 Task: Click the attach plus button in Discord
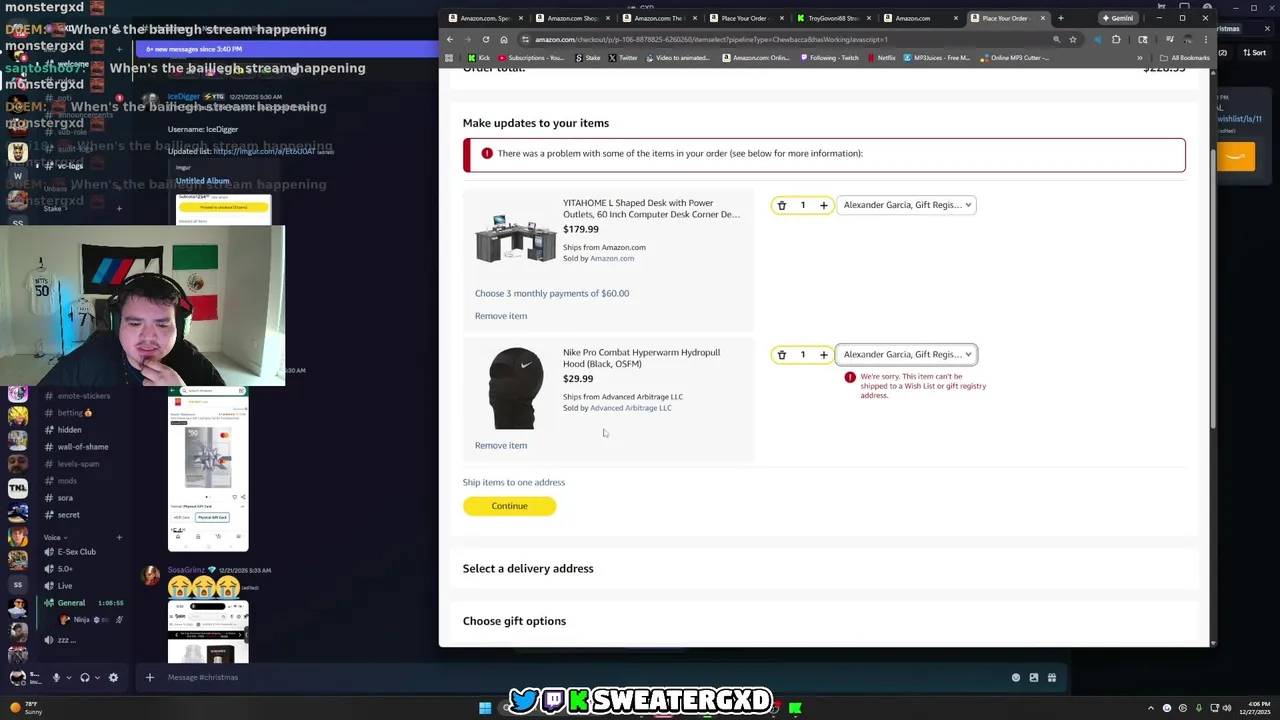(x=150, y=678)
